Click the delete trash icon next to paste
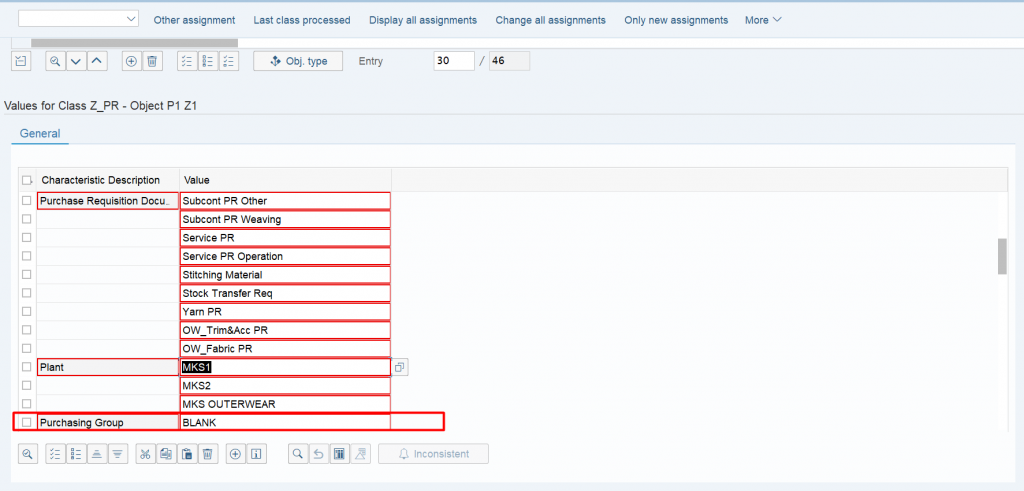The width and height of the screenshot is (1024, 491). (x=207, y=454)
